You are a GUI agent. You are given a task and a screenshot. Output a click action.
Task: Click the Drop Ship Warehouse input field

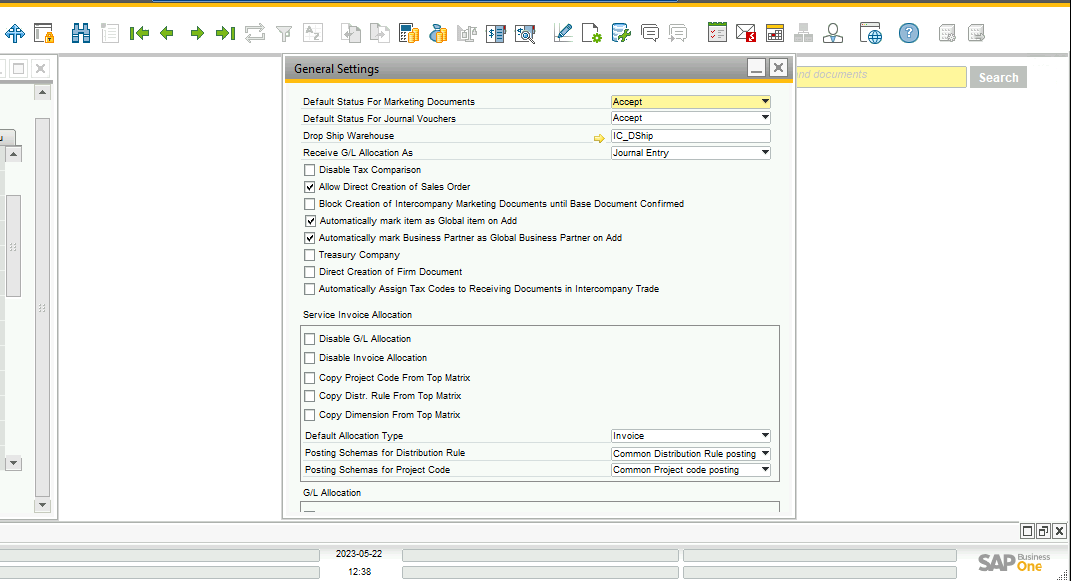coord(691,136)
